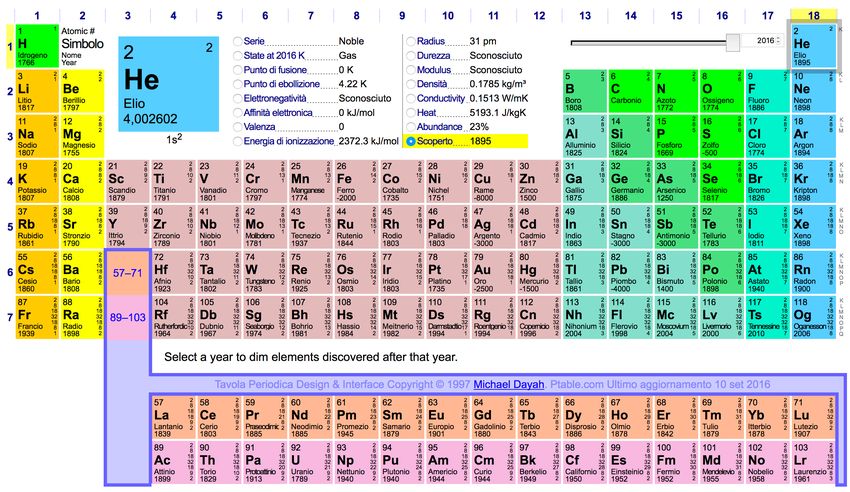Image resolution: width=850 pixels, height=492 pixels.
Task: Click the 2016 year stepper field
Action: (x=761, y=41)
